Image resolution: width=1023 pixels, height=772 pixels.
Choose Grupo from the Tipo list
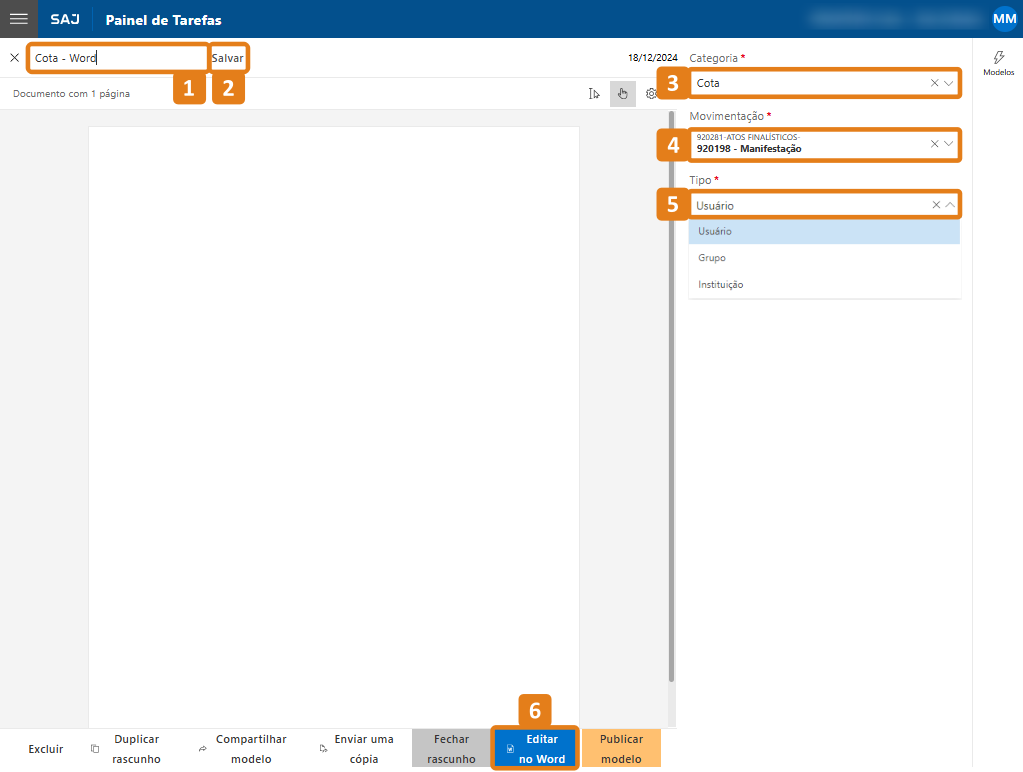click(712, 258)
